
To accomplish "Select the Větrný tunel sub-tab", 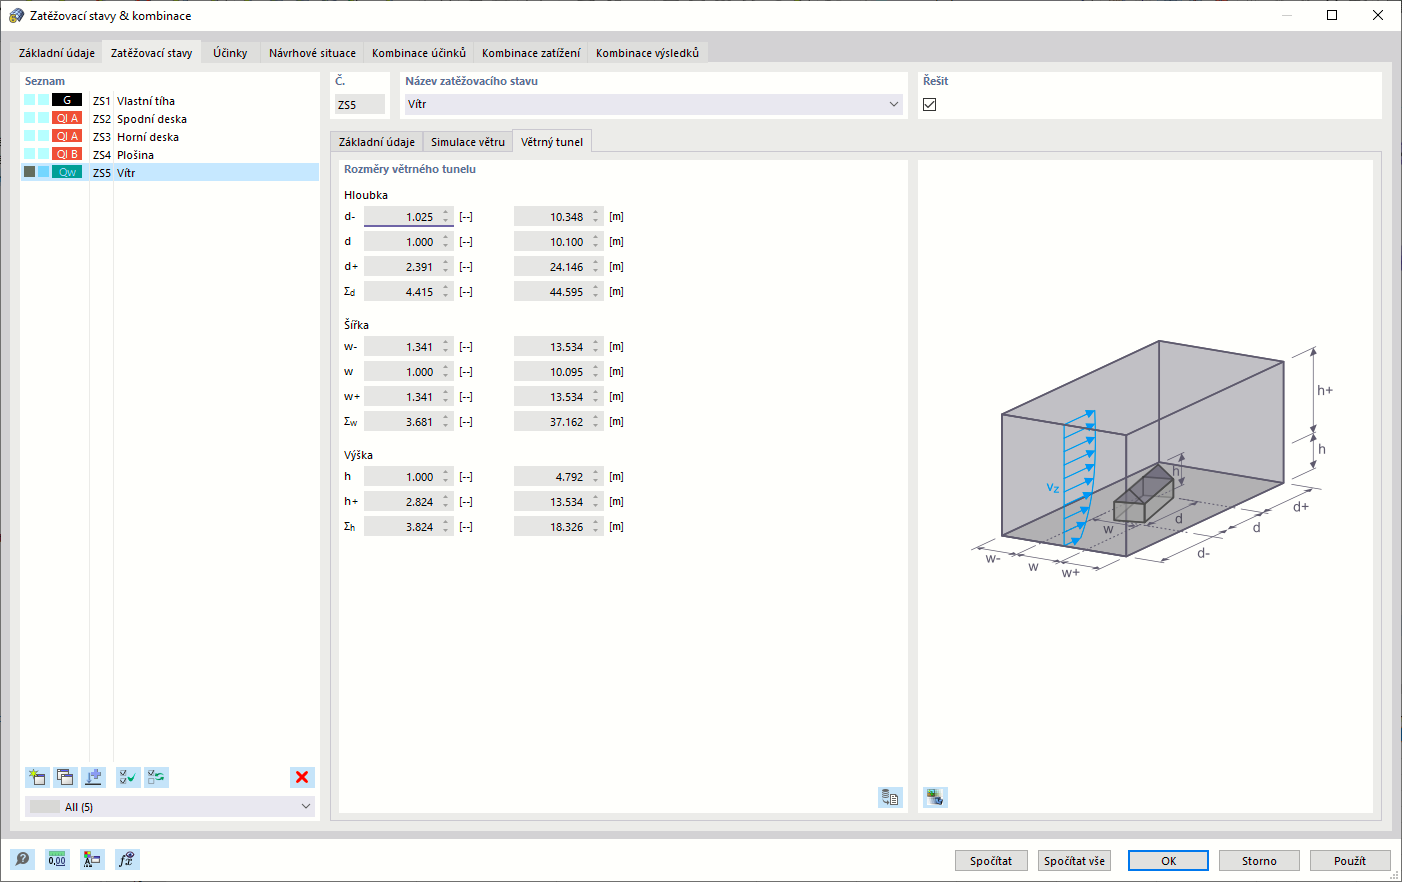I will 552,142.
